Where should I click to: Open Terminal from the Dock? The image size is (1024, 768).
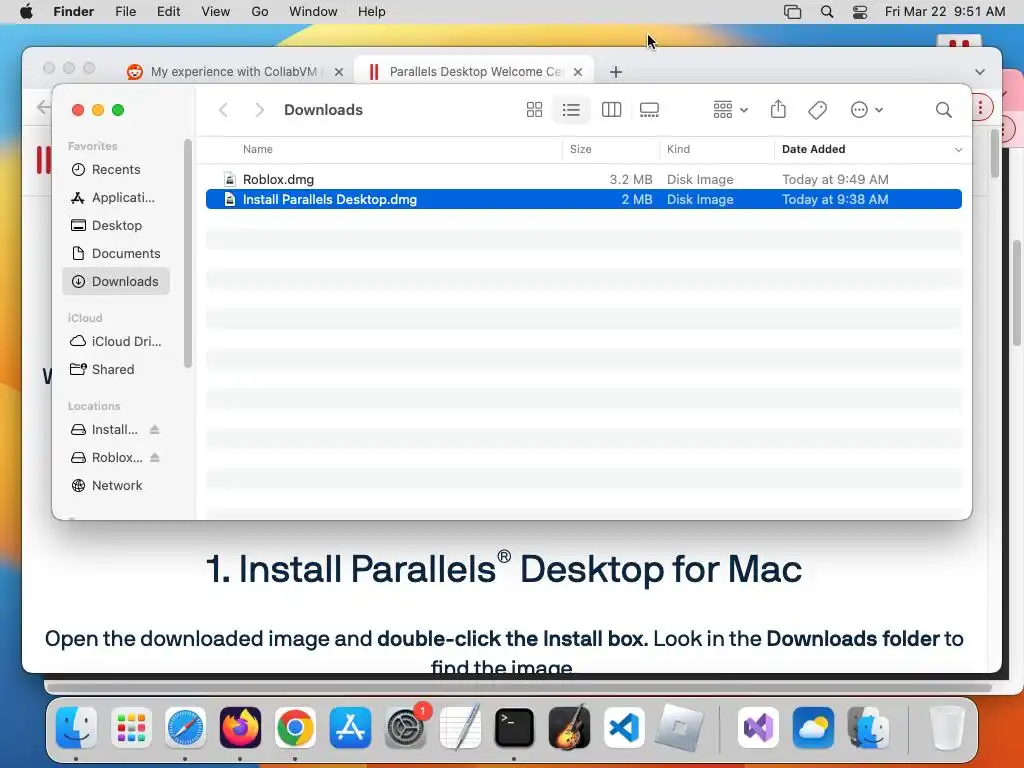[x=515, y=728]
